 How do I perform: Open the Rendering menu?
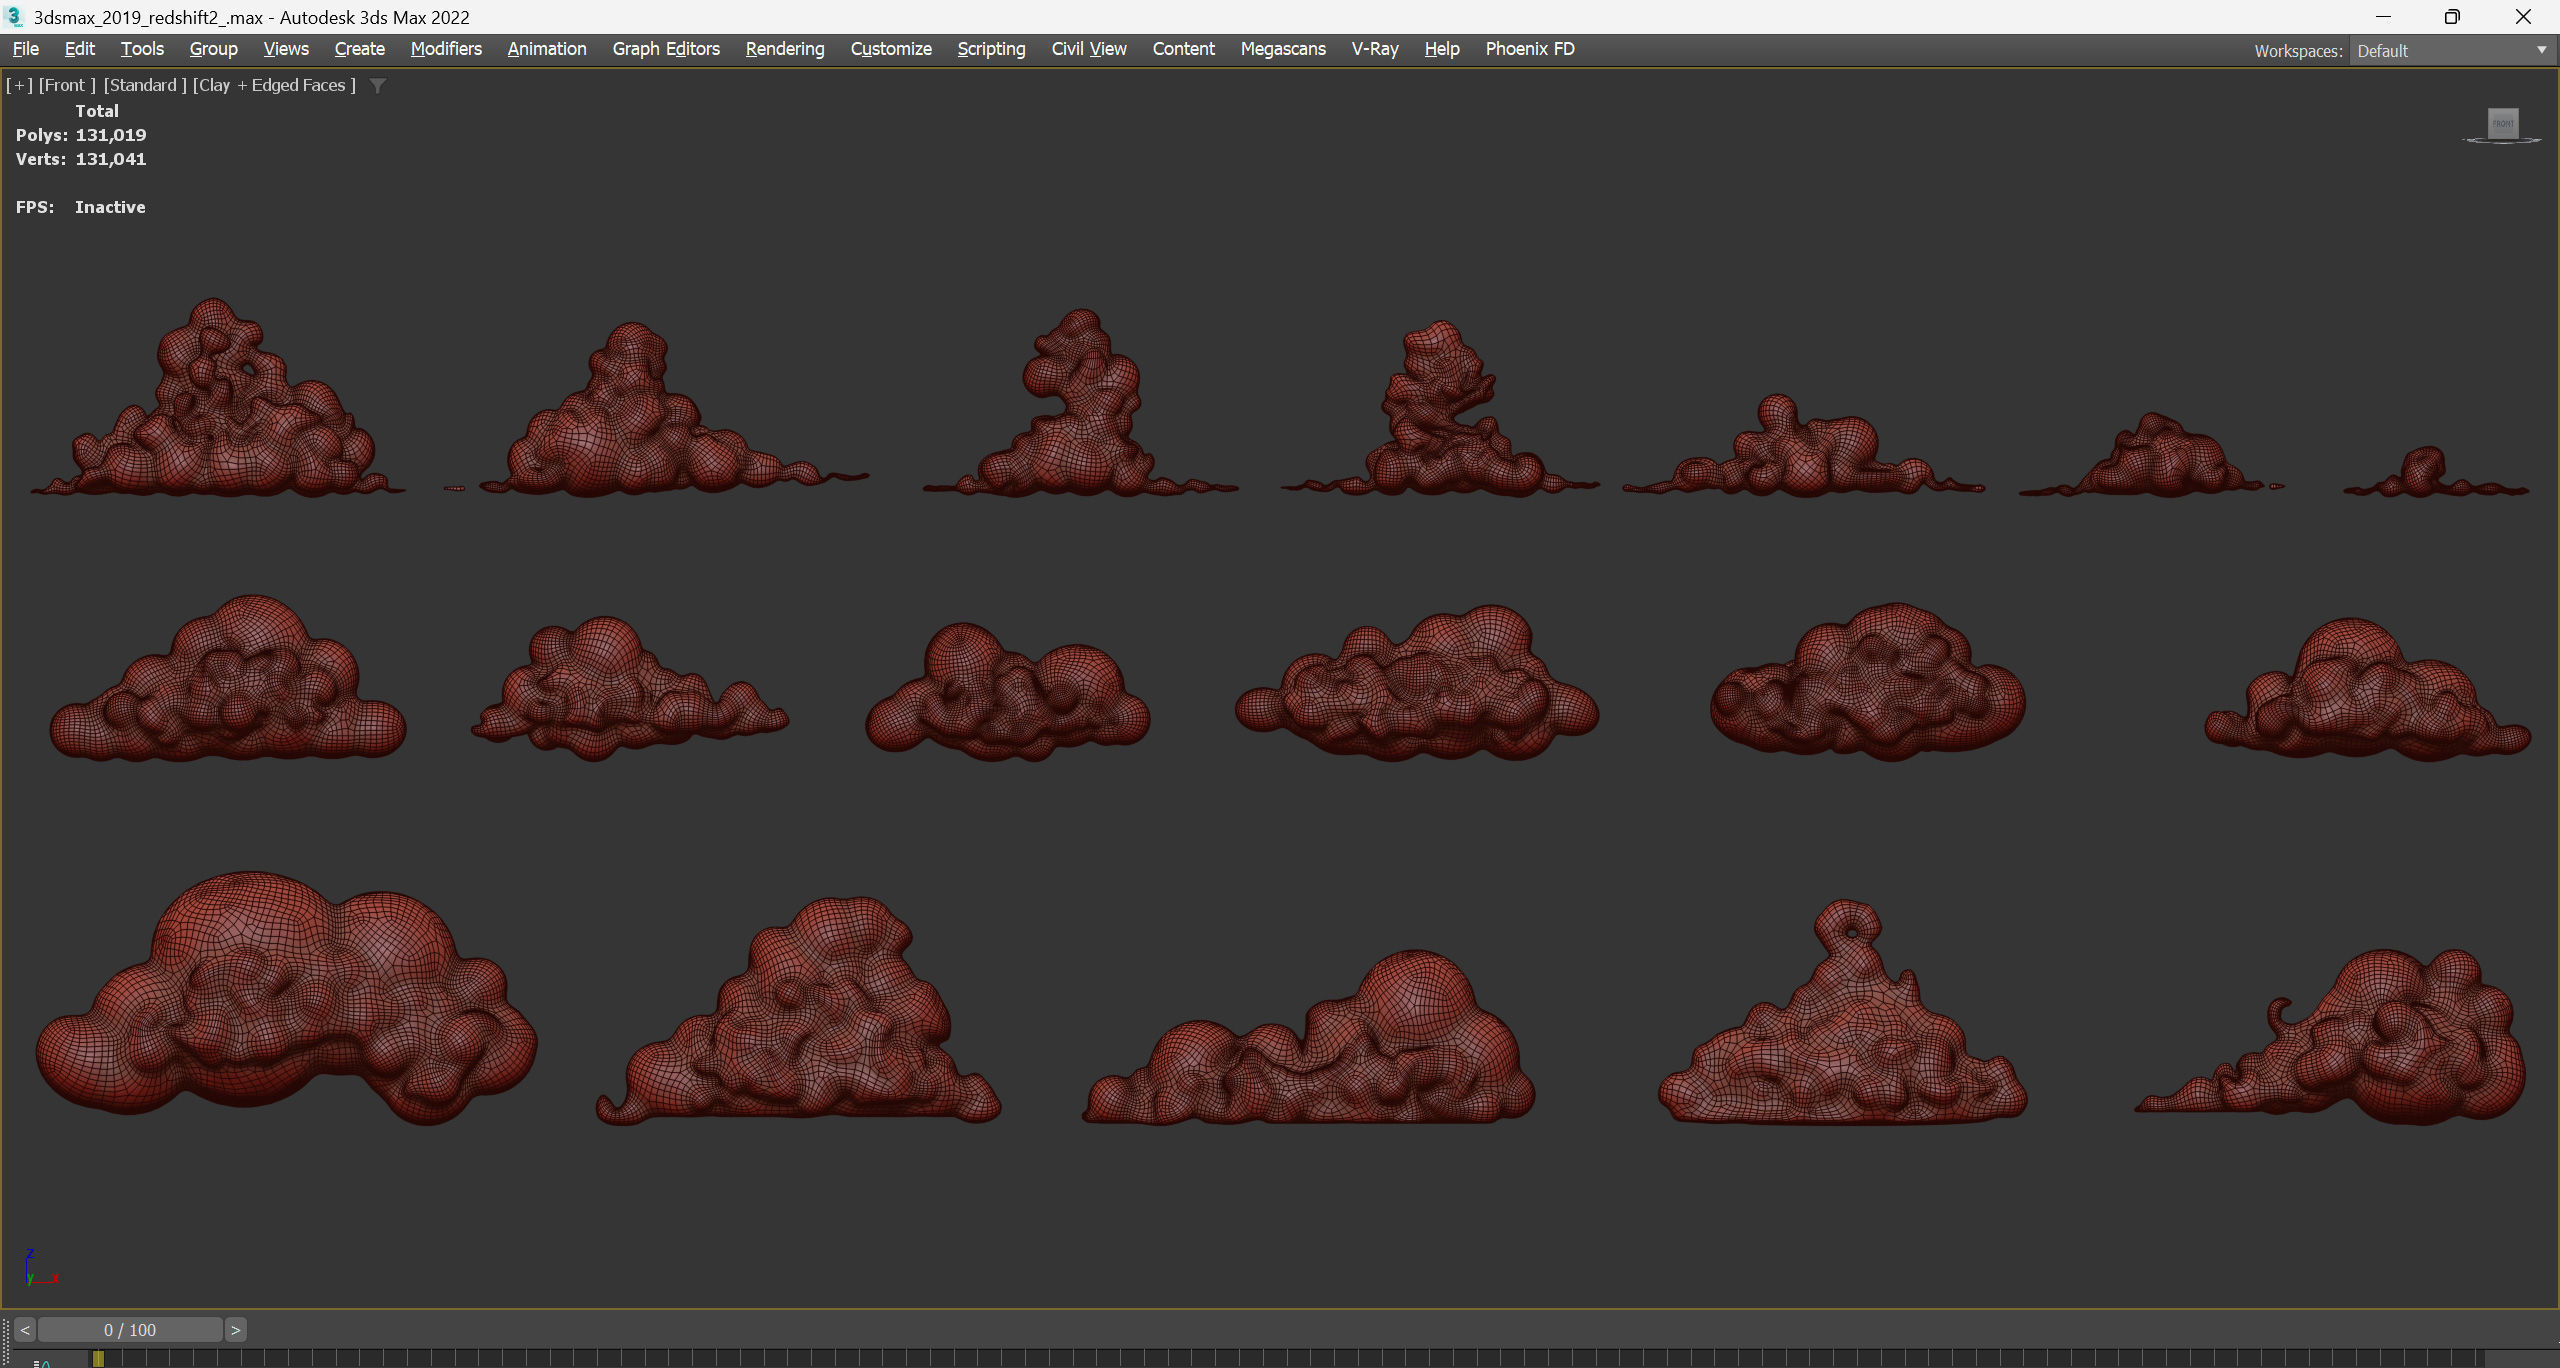click(784, 49)
